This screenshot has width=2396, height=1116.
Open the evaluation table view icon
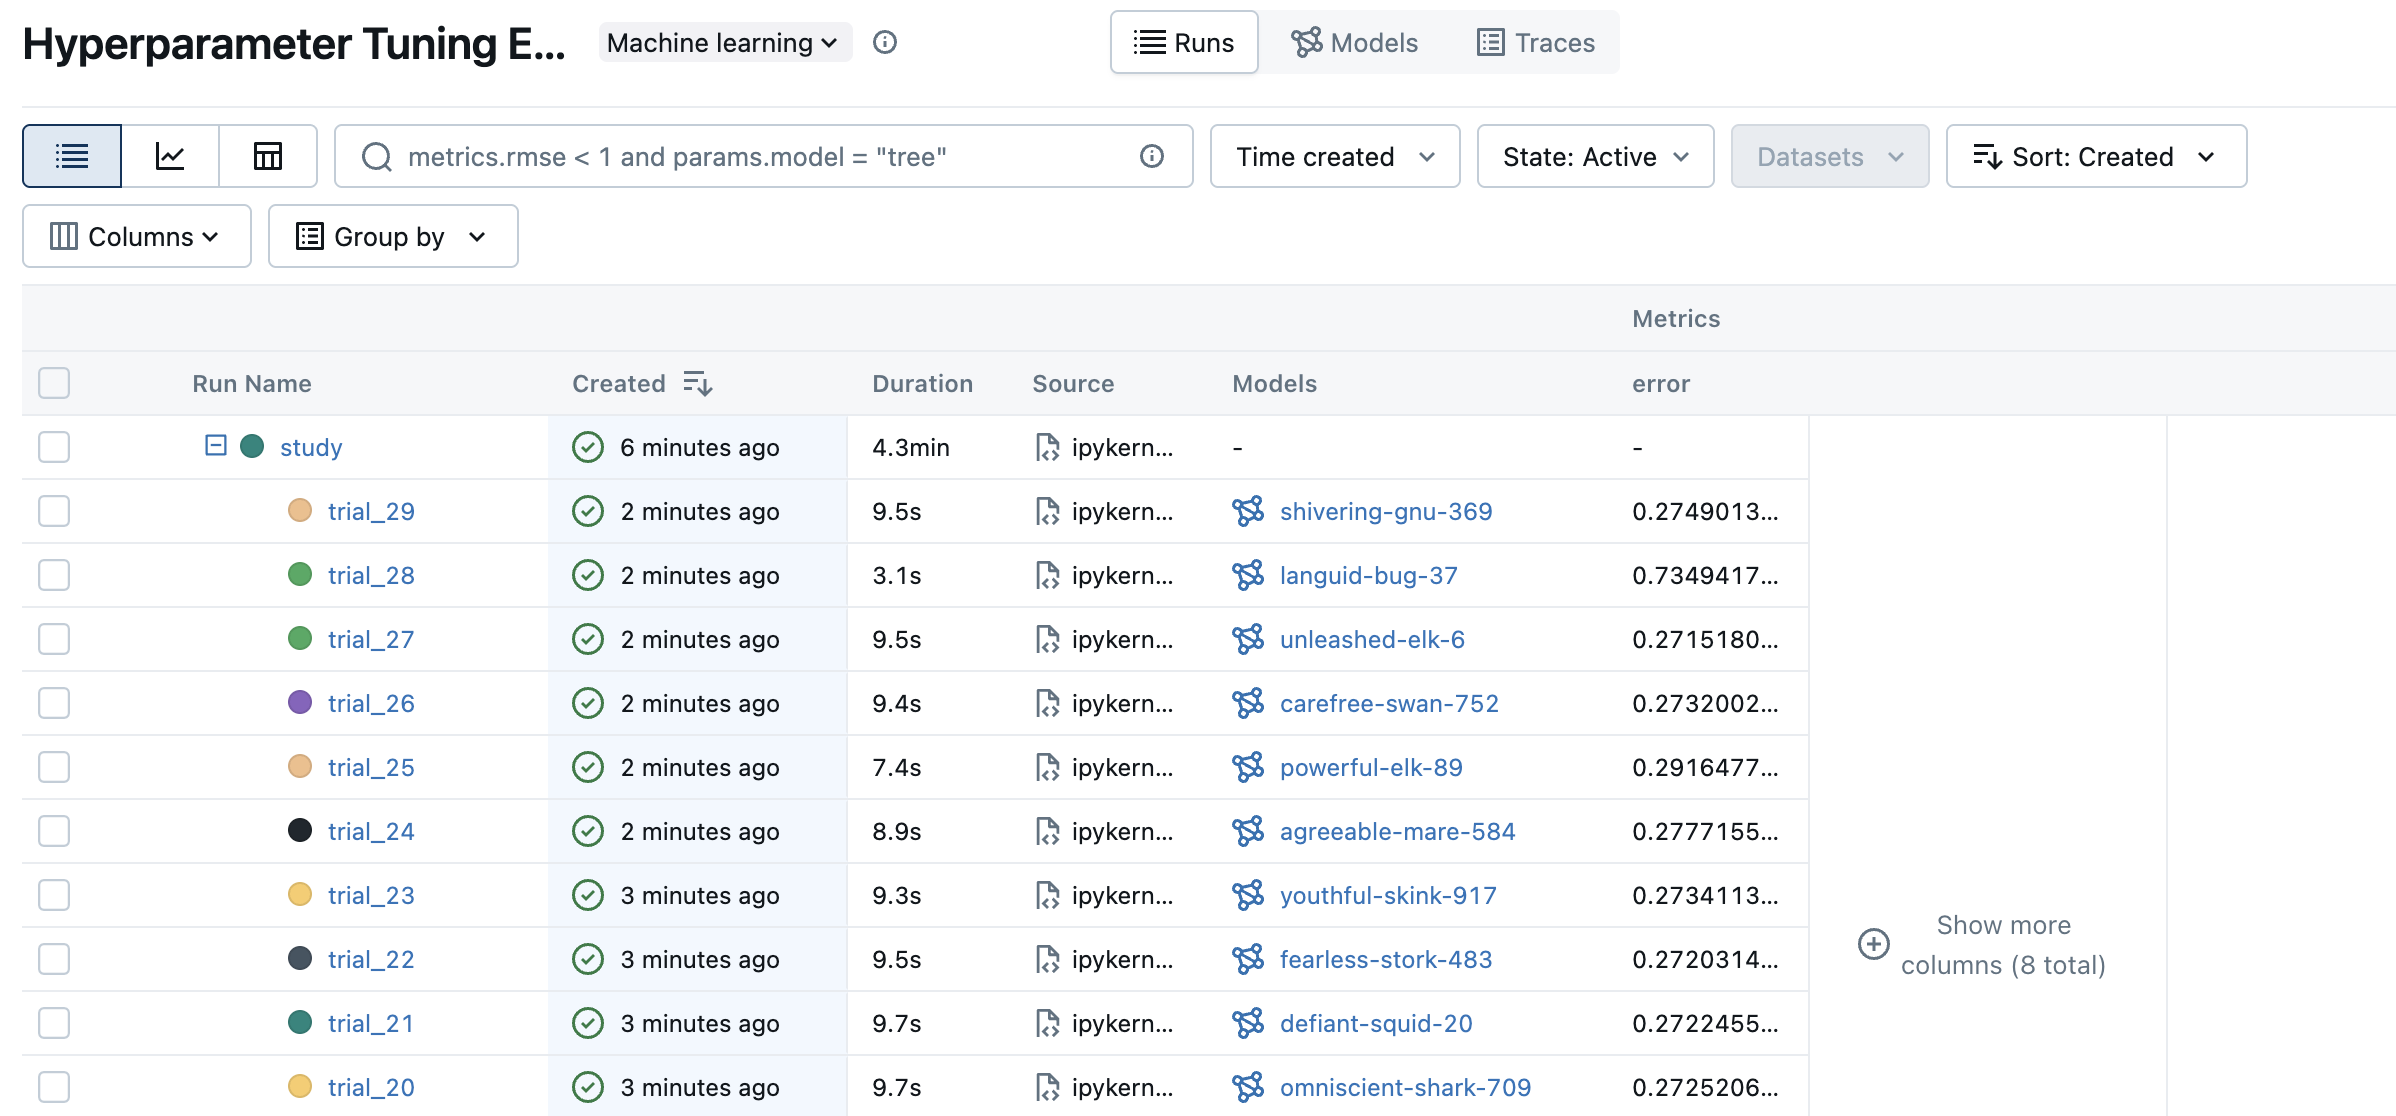[x=267, y=156]
